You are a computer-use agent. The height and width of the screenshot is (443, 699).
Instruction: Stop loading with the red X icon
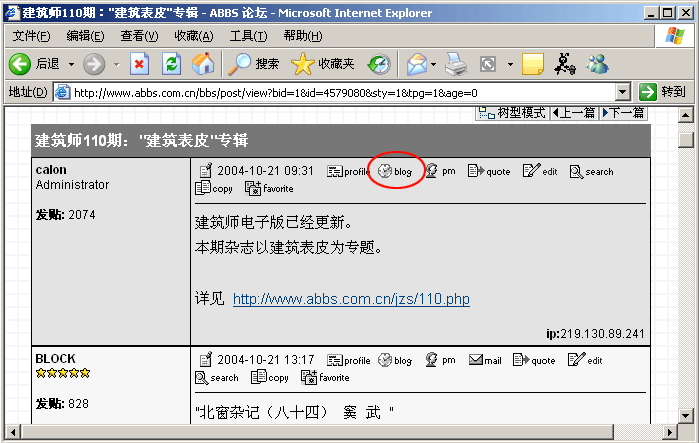tap(139, 64)
